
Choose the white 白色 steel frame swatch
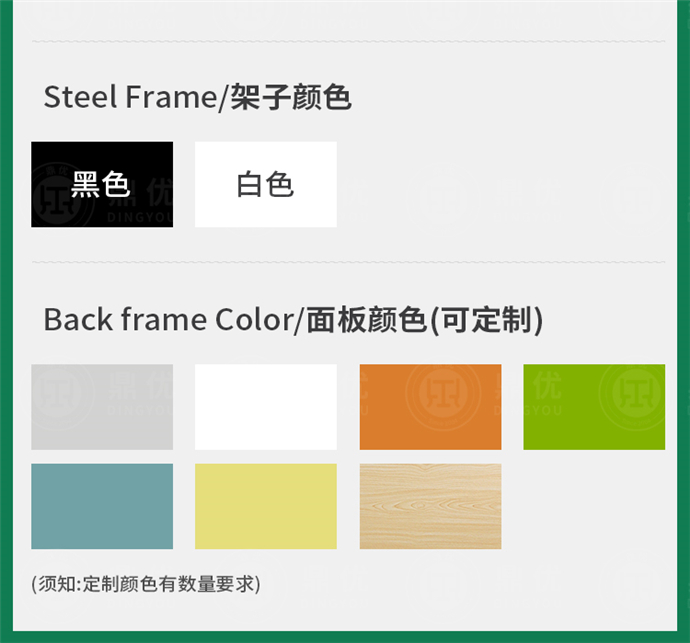(265, 184)
